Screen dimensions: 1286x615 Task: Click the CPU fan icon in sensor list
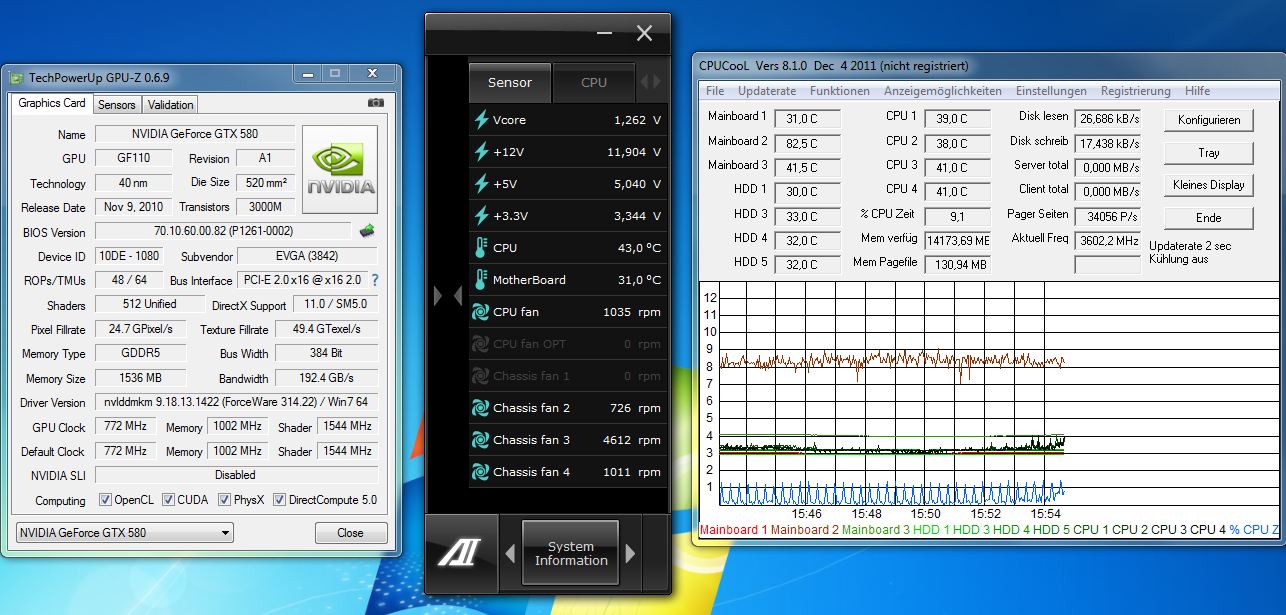point(480,312)
